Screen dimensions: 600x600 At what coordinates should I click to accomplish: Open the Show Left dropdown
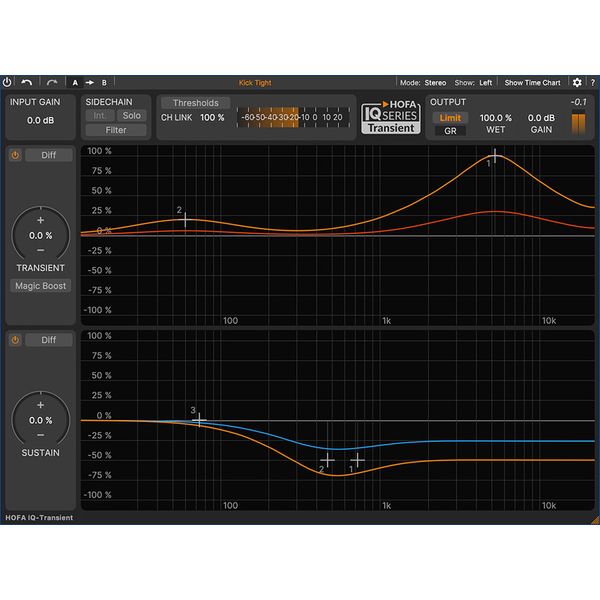pyautogui.click(x=473, y=83)
